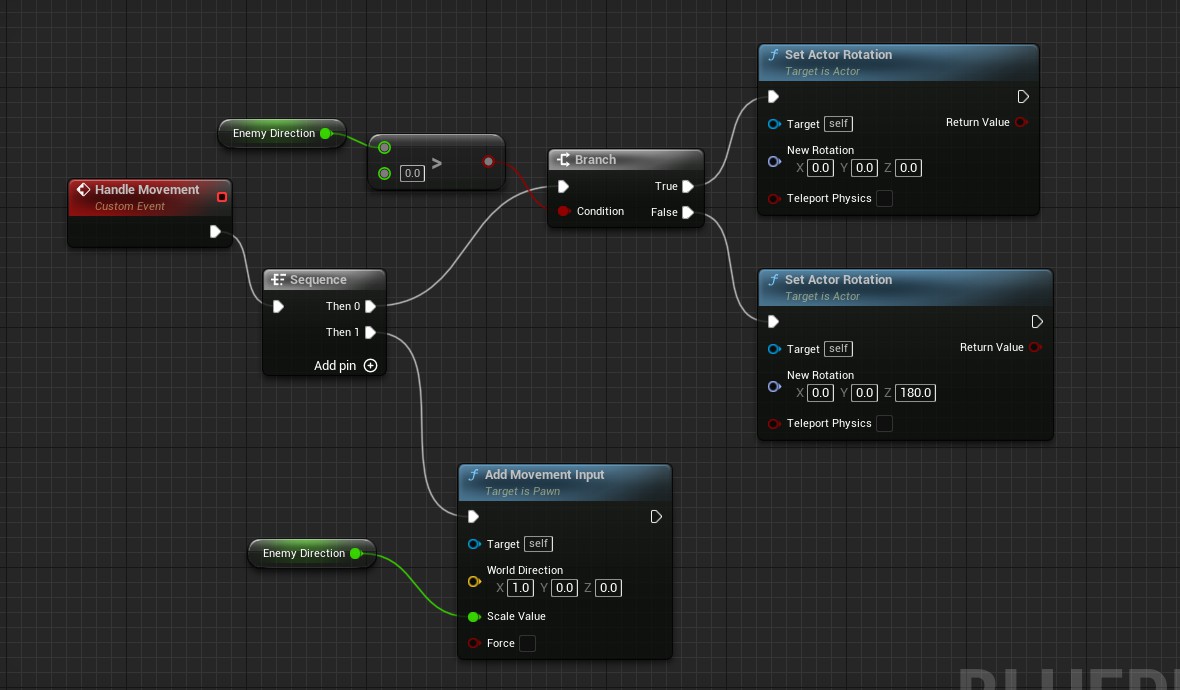Click the upper Enemy Direction variable node

pyautogui.click(x=273, y=134)
